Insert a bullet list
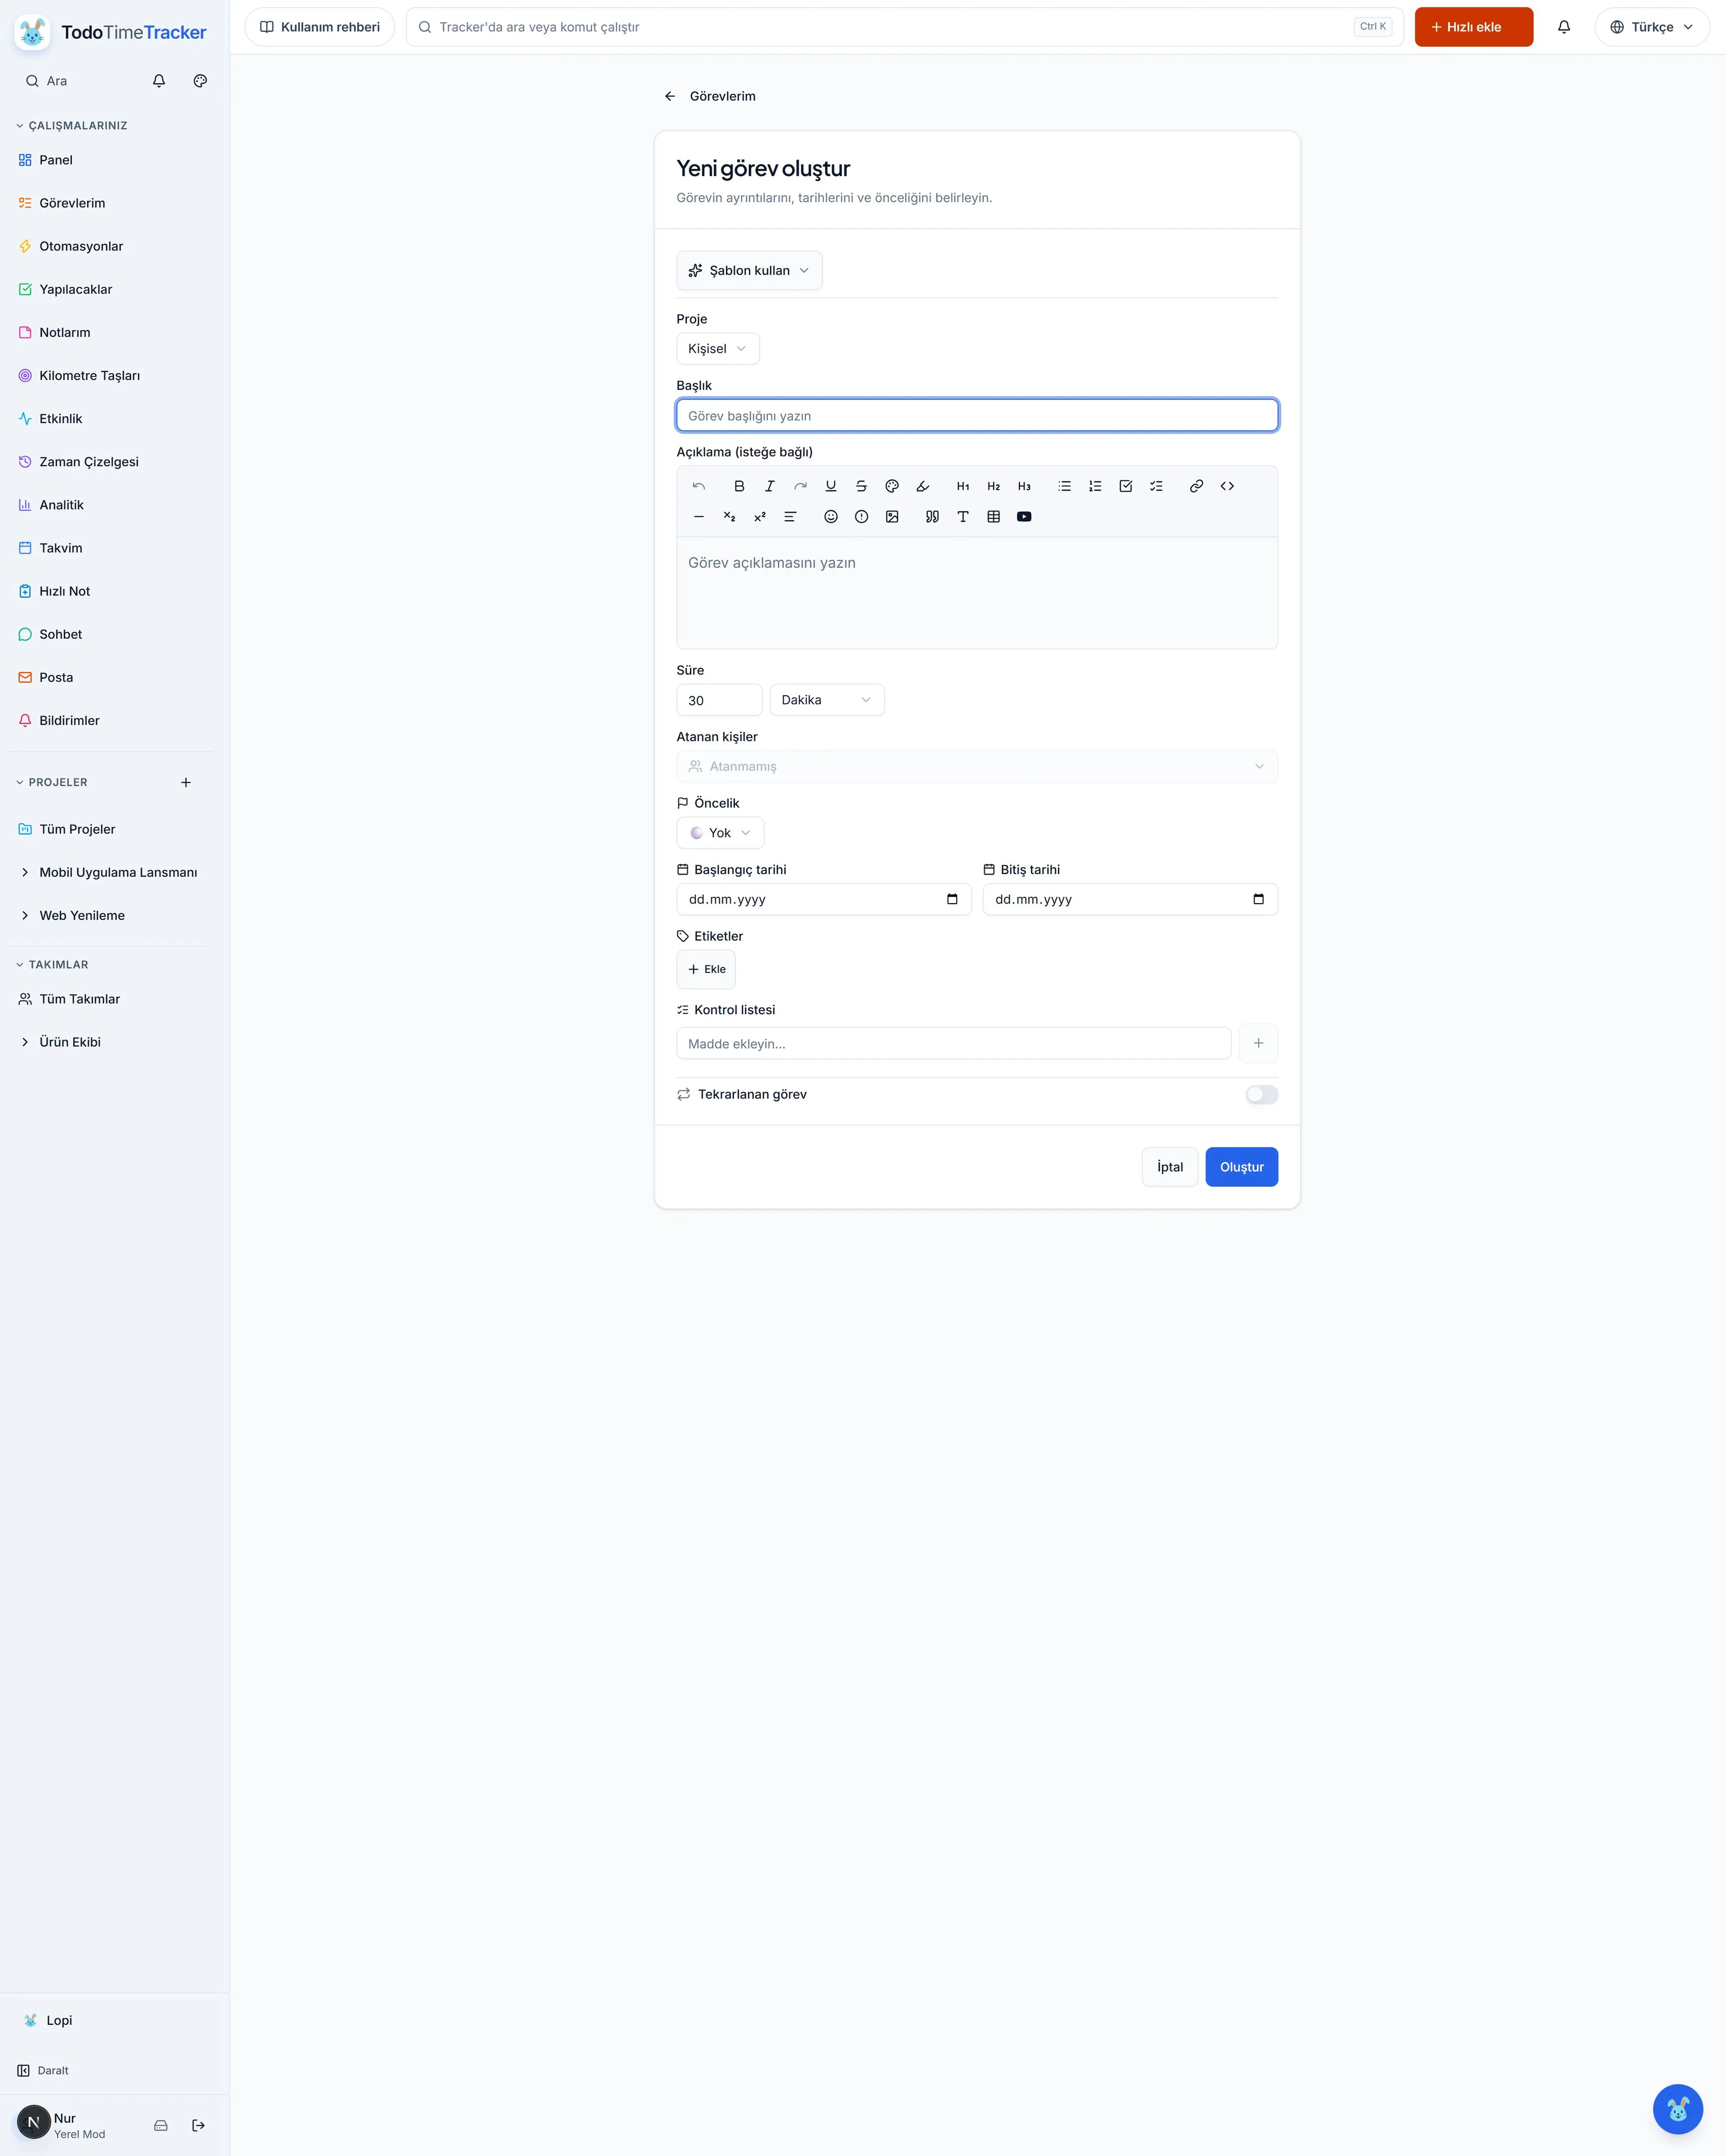The image size is (1725, 2156). [x=1064, y=486]
